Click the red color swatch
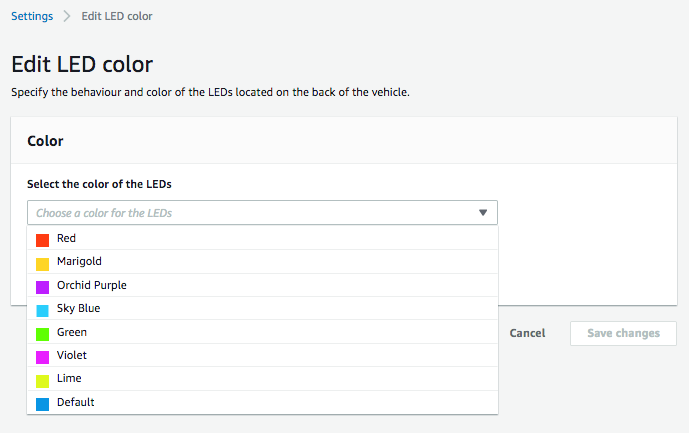This screenshot has height=433, width=689. coord(42,240)
